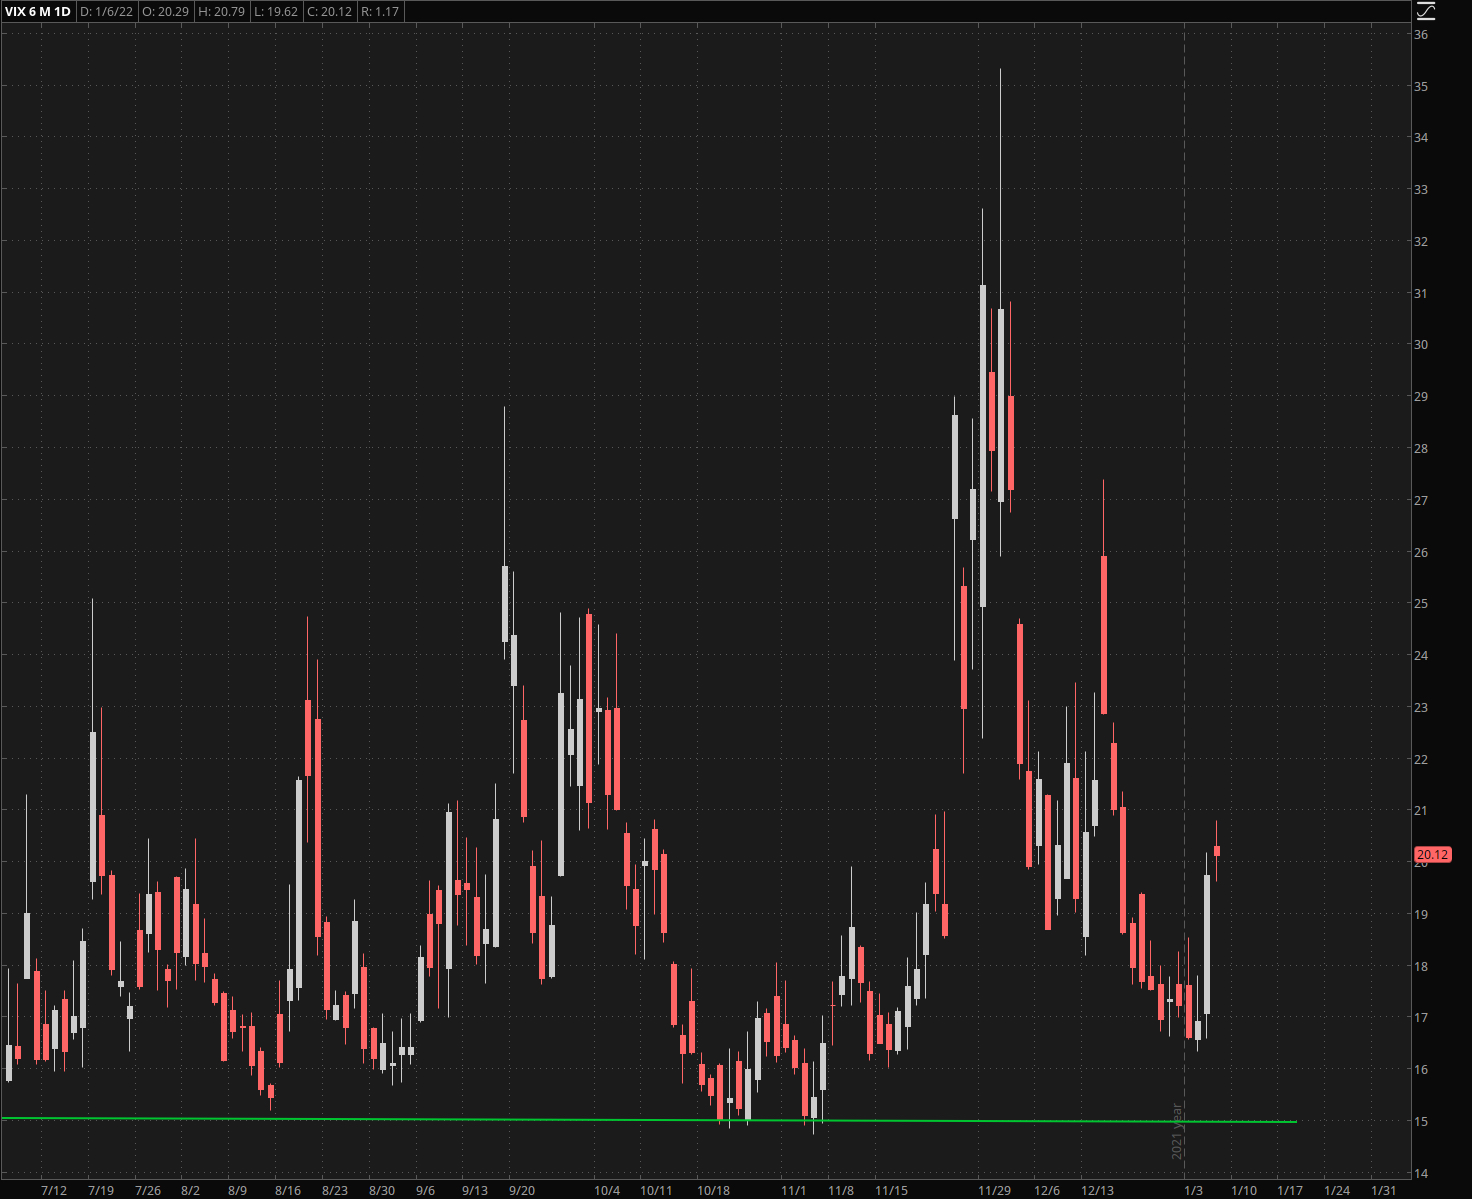Click the 10/18 date axis label

(714, 1190)
